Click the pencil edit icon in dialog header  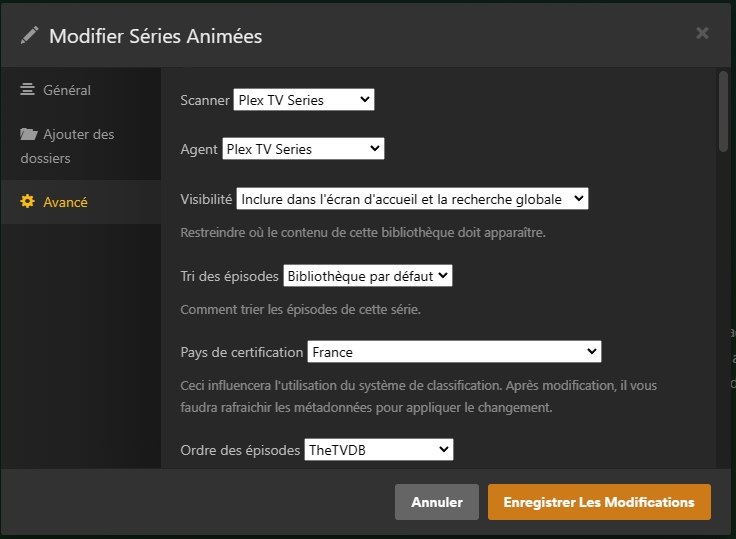[30, 36]
